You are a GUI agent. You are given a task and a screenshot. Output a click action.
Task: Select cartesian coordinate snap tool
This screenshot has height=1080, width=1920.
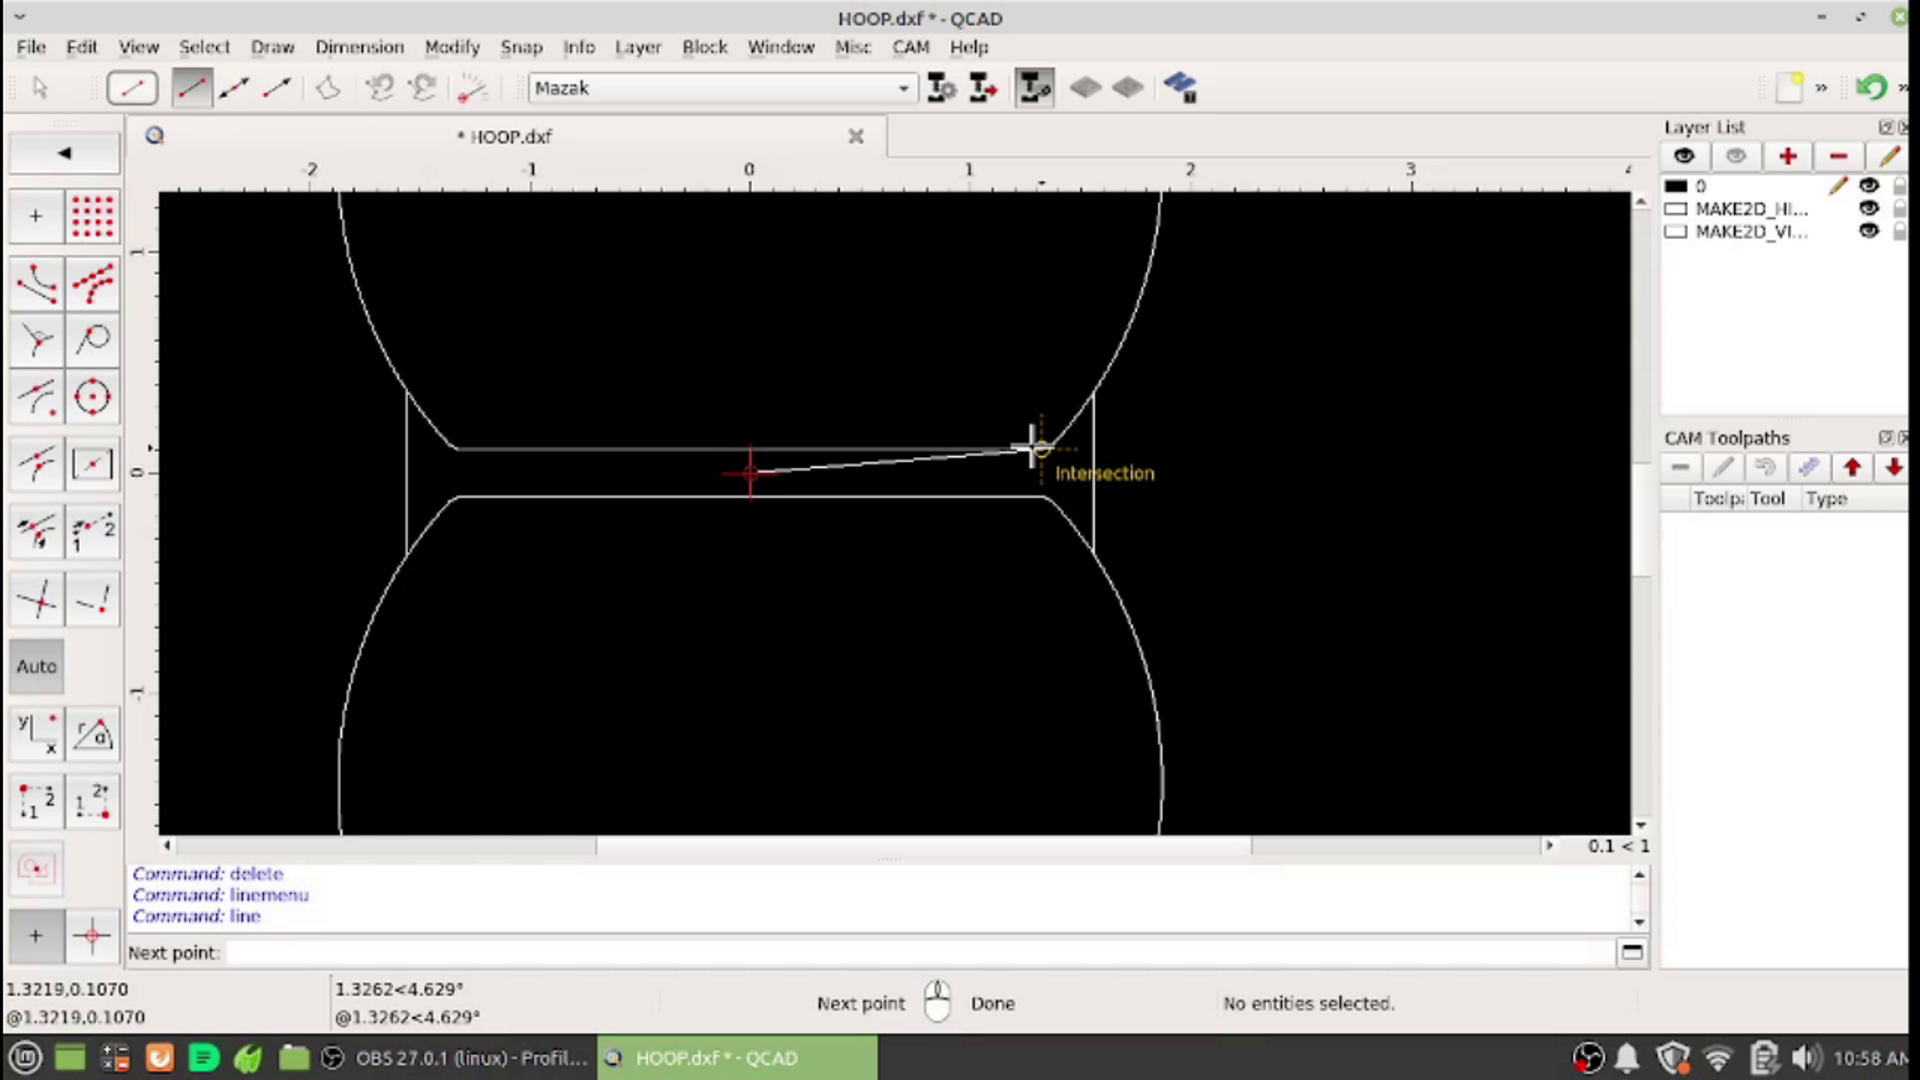pyautogui.click(x=36, y=734)
